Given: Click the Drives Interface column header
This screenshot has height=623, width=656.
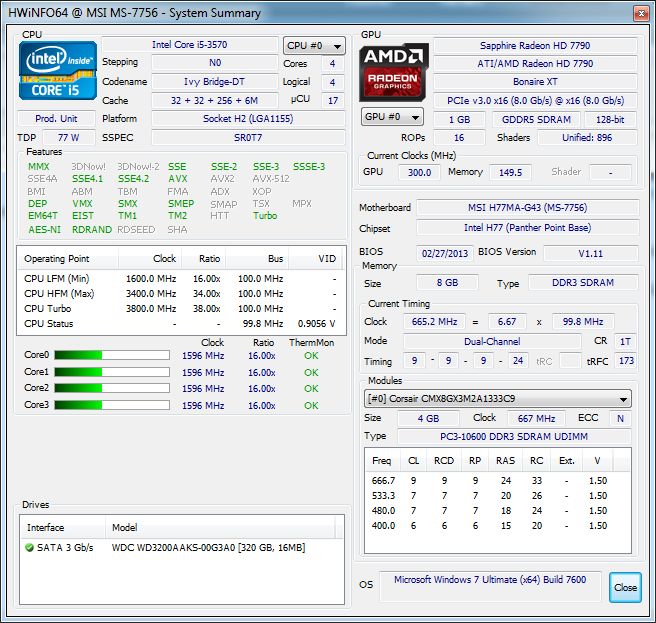Looking at the screenshot, I should click(x=63, y=527).
